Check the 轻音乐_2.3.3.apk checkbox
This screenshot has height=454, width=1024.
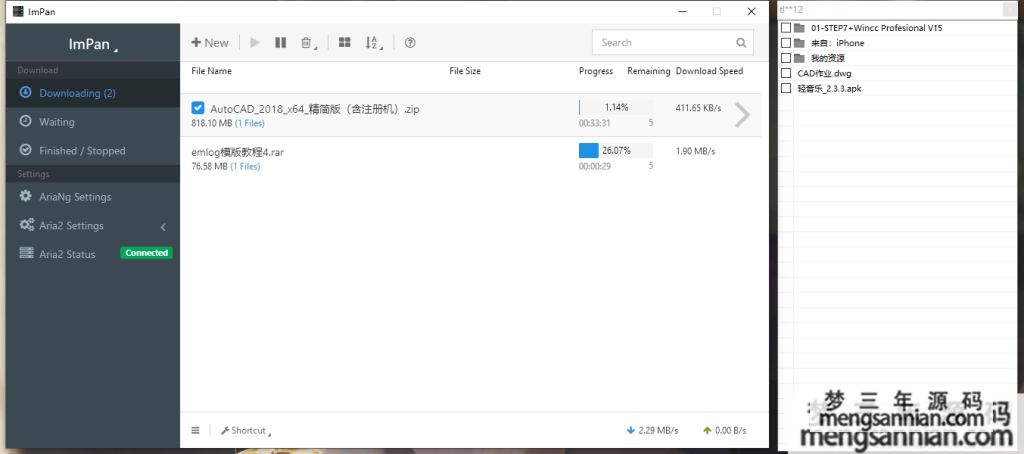coord(786,88)
